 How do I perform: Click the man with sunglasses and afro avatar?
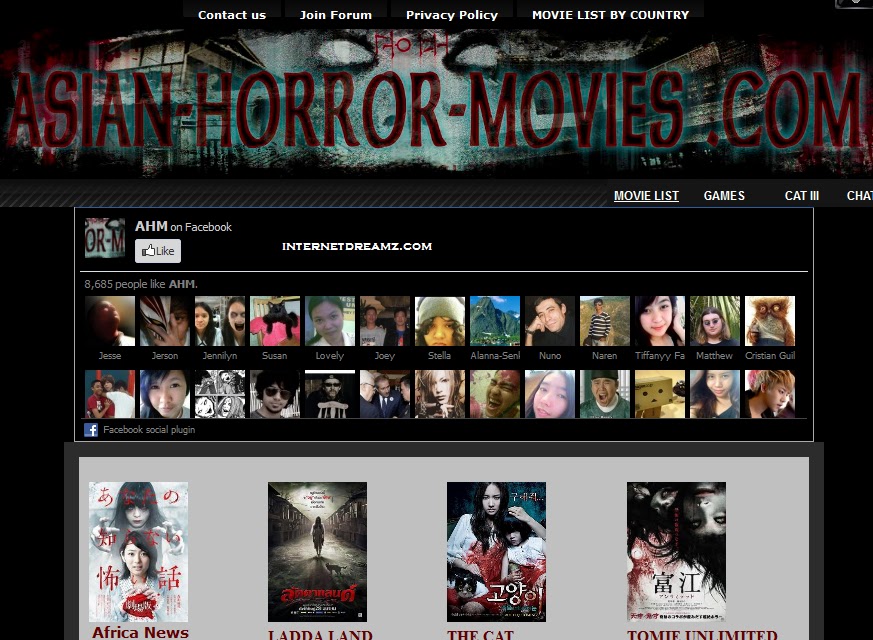[275, 394]
